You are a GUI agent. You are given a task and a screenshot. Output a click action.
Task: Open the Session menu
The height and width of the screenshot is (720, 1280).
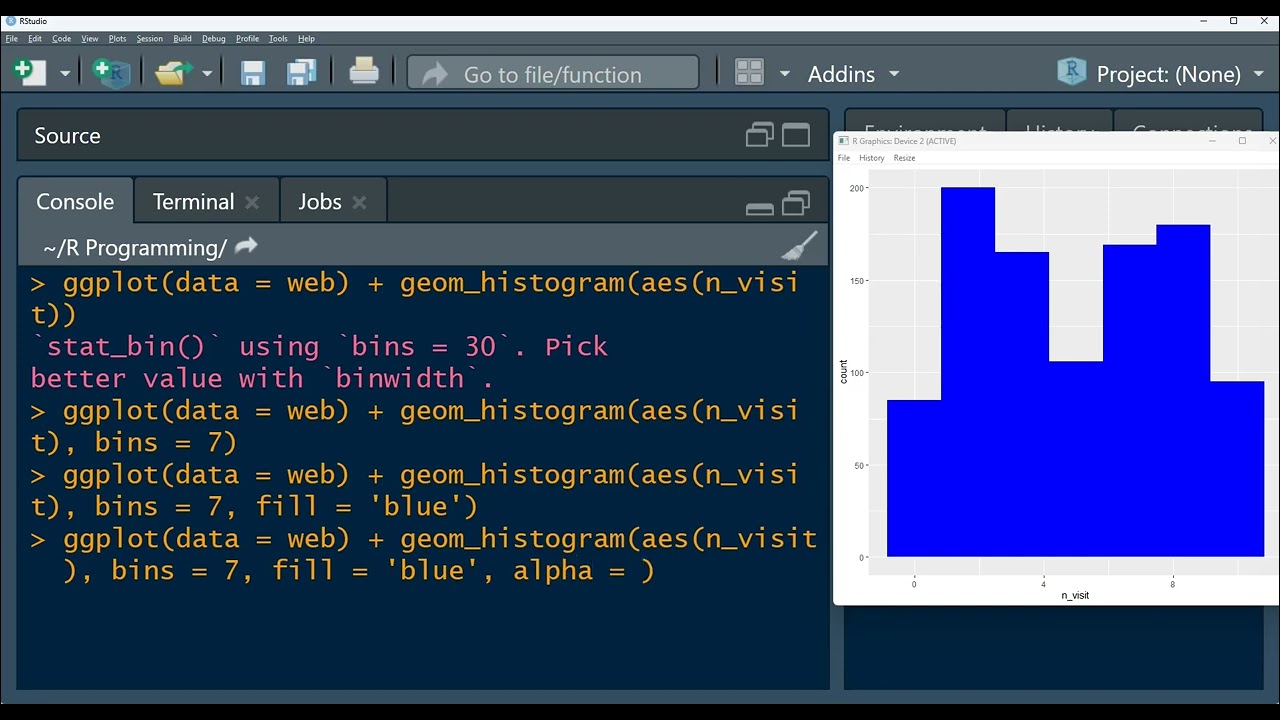(150, 39)
